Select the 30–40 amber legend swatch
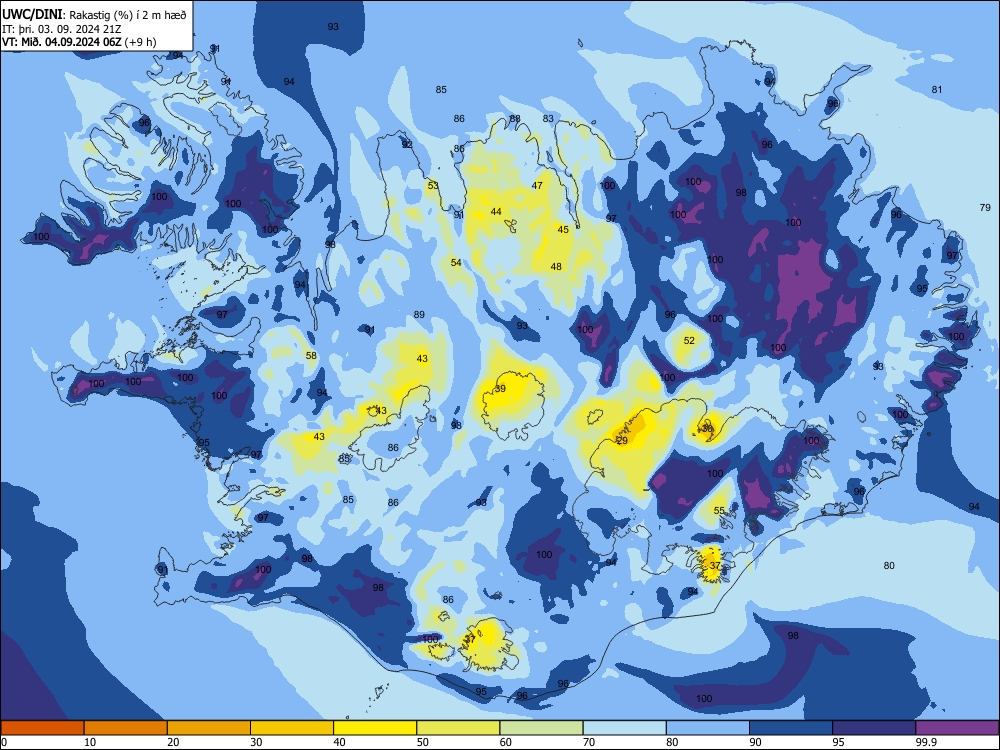1000x750 pixels. 292,728
